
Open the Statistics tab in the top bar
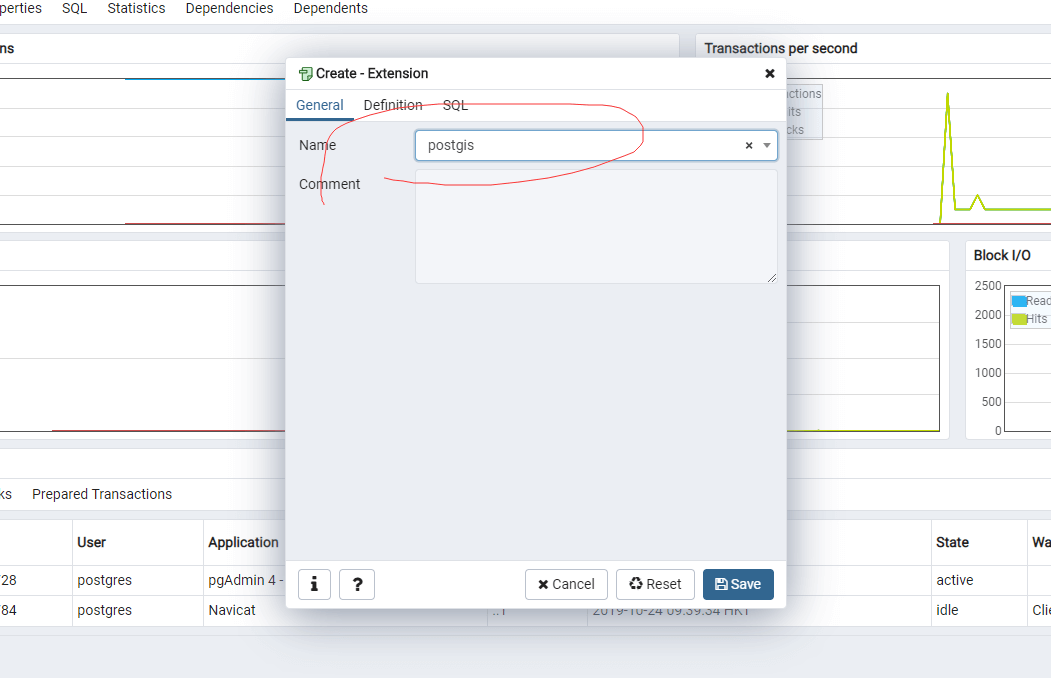(x=136, y=8)
